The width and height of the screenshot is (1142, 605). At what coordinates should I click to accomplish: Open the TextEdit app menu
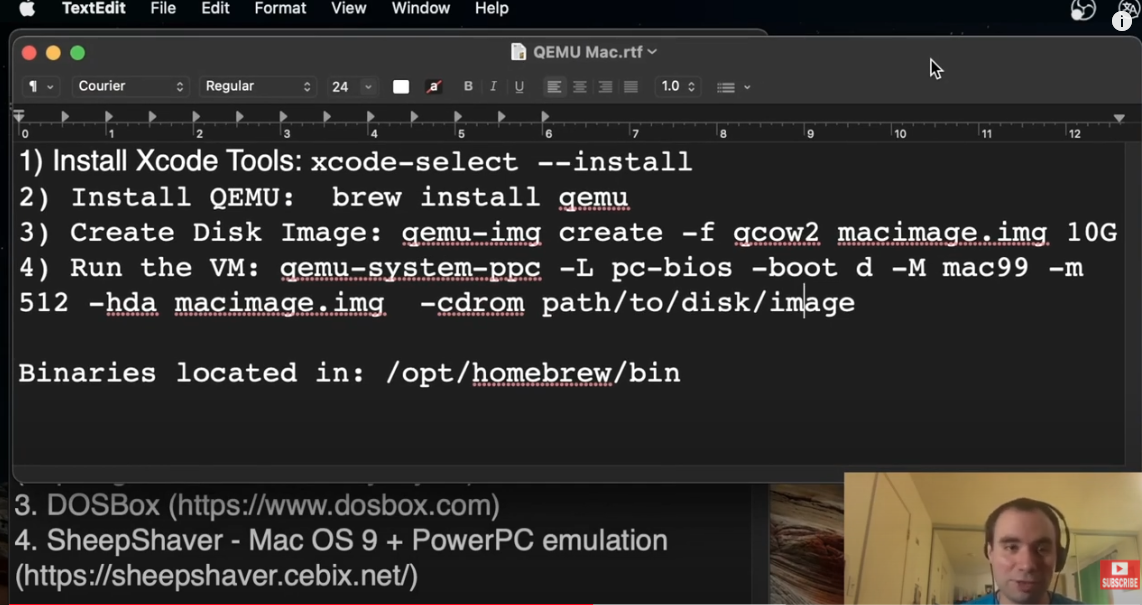(x=93, y=9)
